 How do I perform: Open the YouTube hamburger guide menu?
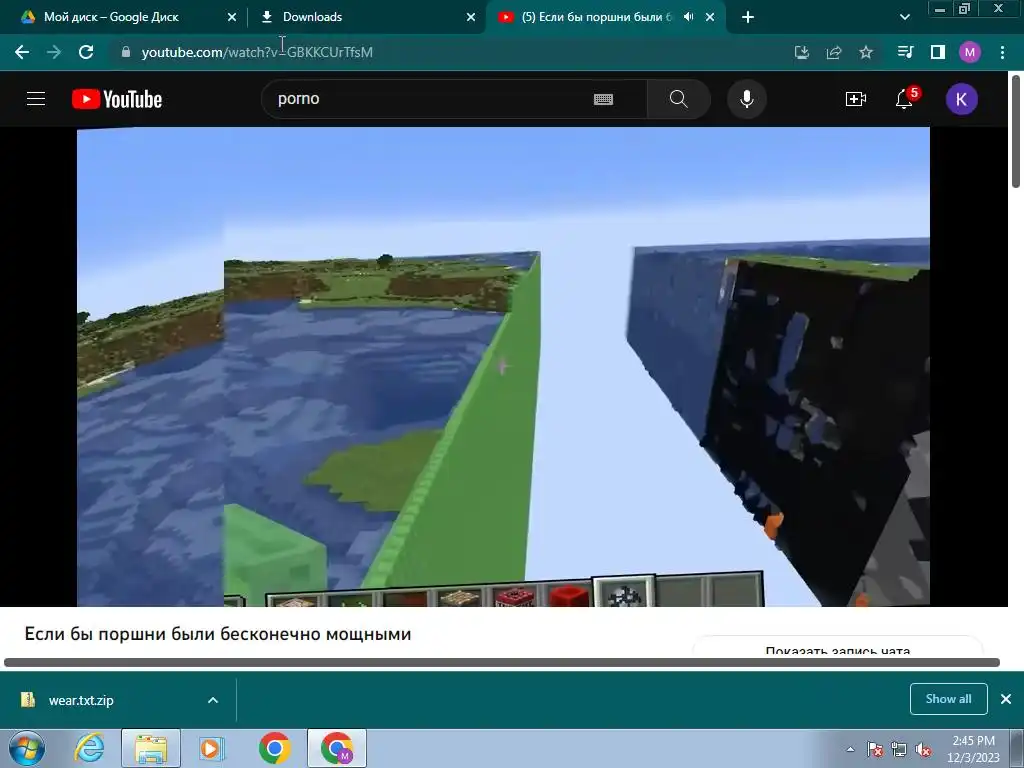[x=36, y=99]
